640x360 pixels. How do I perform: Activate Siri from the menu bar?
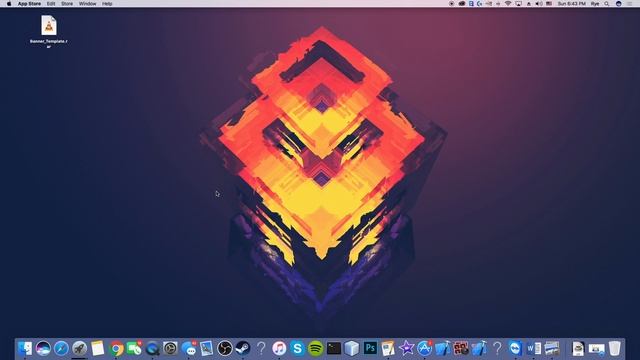[619, 4]
